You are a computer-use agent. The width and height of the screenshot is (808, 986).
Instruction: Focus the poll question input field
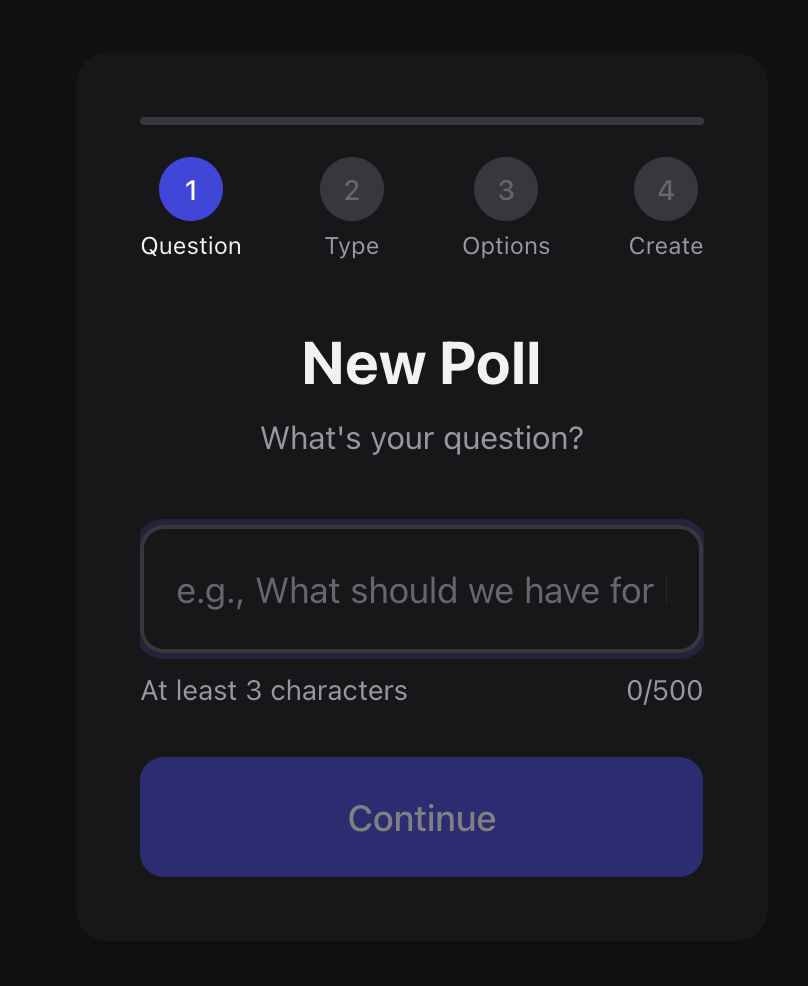(x=421, y=590)
